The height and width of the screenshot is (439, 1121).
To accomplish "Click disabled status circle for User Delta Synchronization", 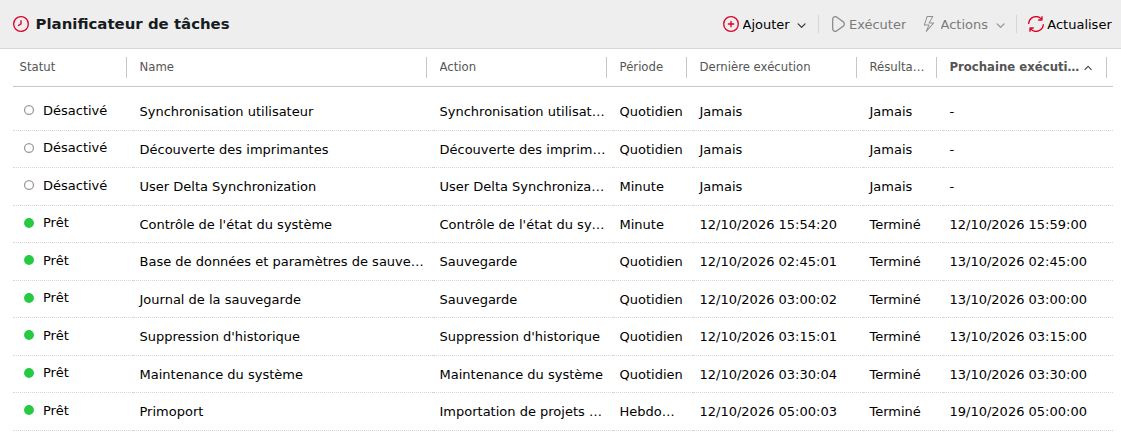I will [29, 185].
